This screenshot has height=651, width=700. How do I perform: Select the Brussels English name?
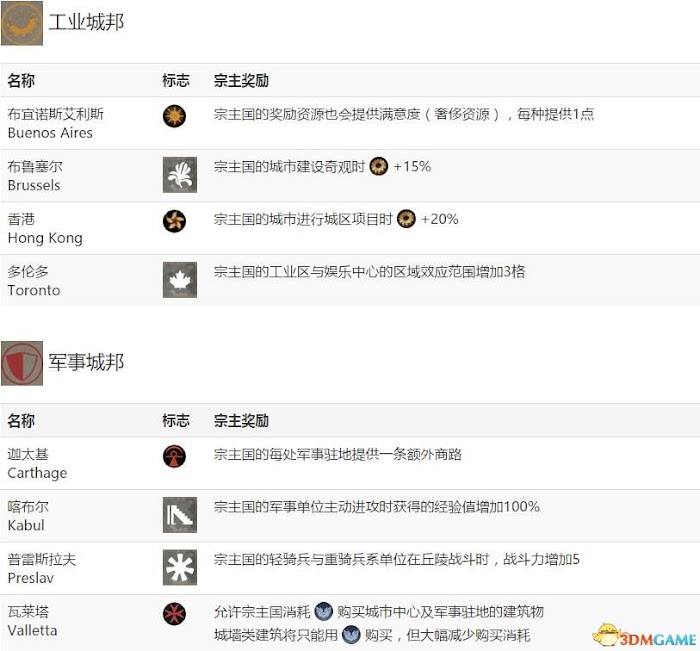[x=34, y=185]
